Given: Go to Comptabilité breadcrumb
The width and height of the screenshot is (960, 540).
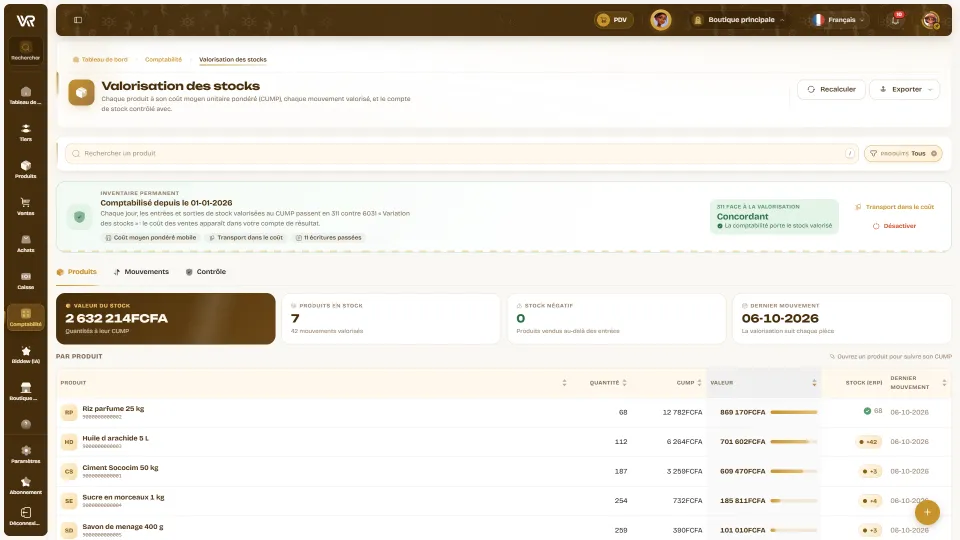Looking at the screenshot, I should [163, 59].
